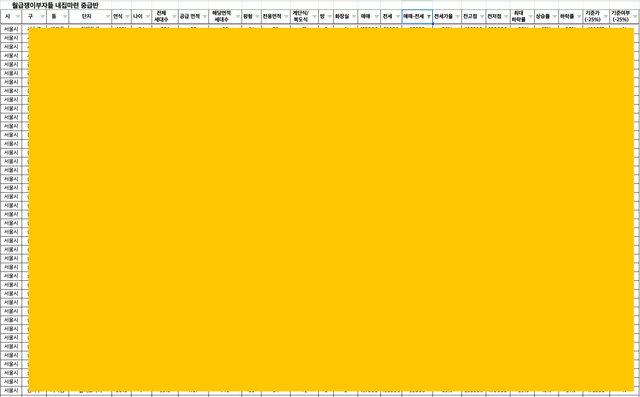Image resolution: width=640 pixels, height=397 pixels.
Task: Open the 매매 column filter arrow
Action: (376, 17)
